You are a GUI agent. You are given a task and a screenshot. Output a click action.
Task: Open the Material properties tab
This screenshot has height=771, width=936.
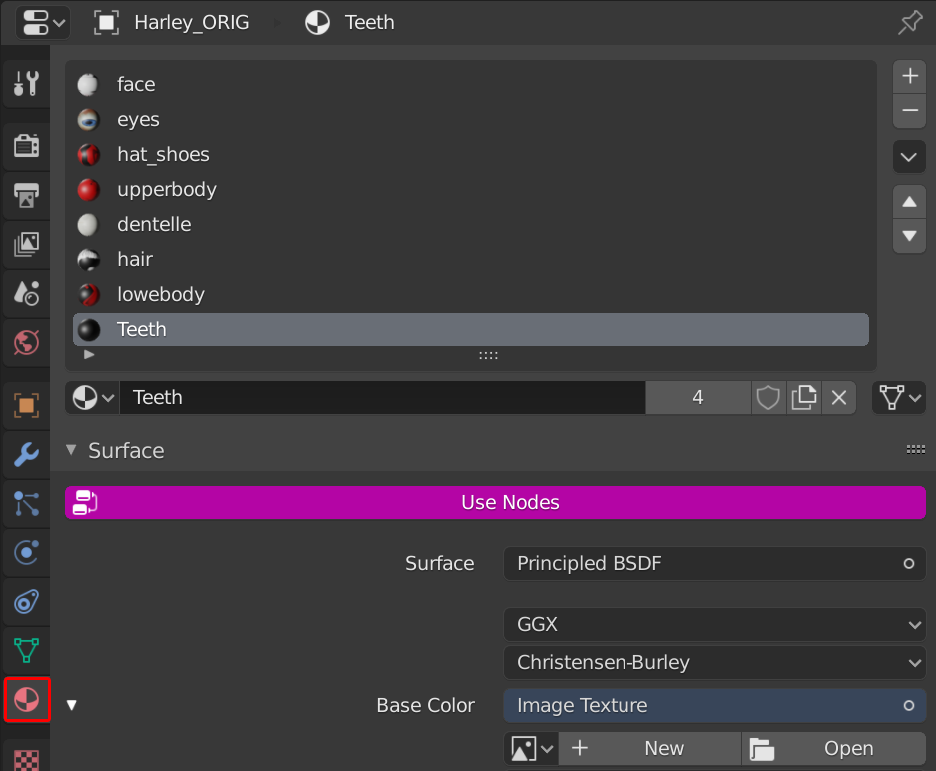27,700
